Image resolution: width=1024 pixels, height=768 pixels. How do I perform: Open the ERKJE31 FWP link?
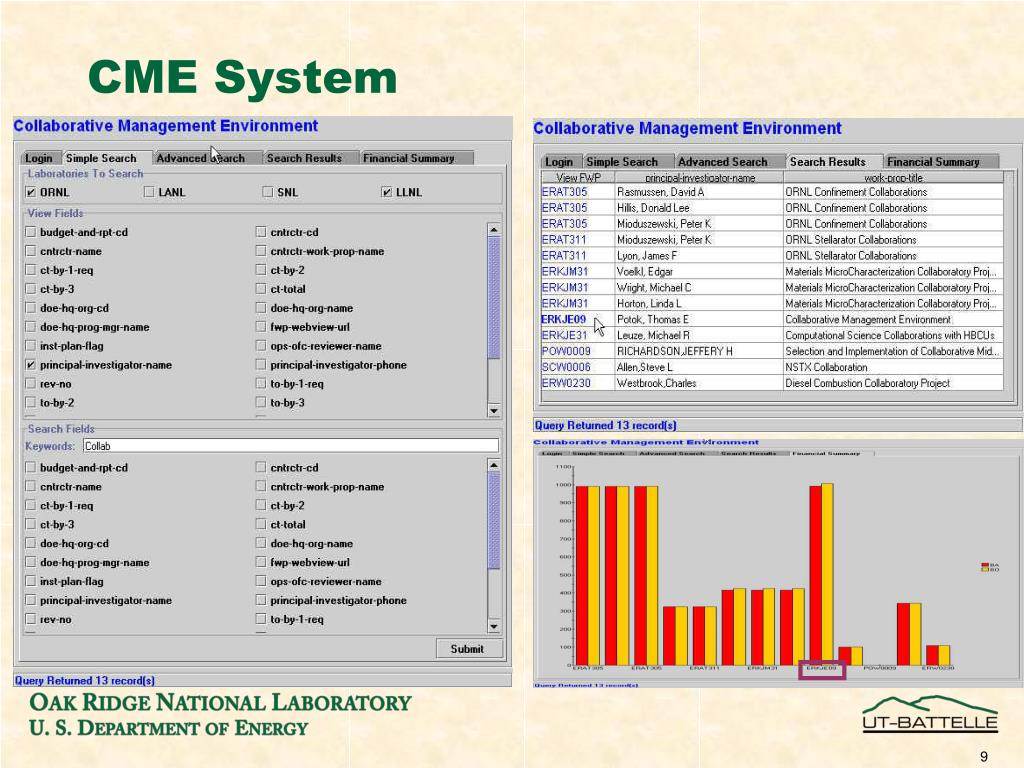tap(564, 335)
